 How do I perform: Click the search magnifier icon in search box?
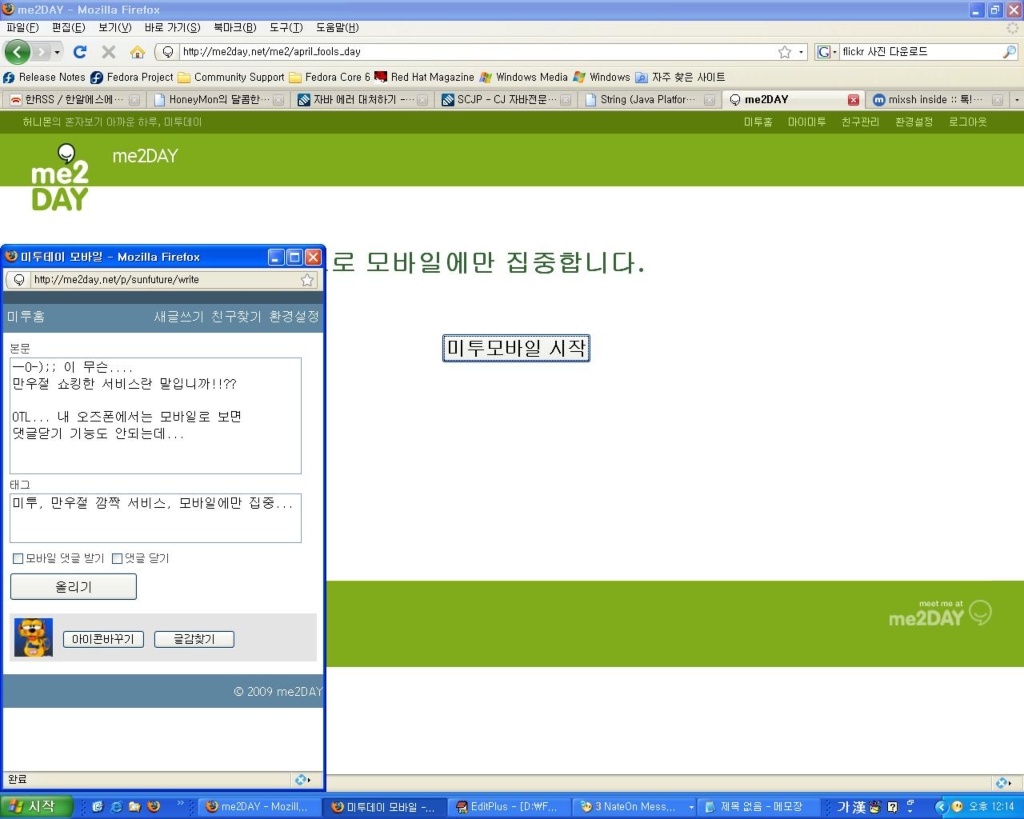click(1009, 52)
